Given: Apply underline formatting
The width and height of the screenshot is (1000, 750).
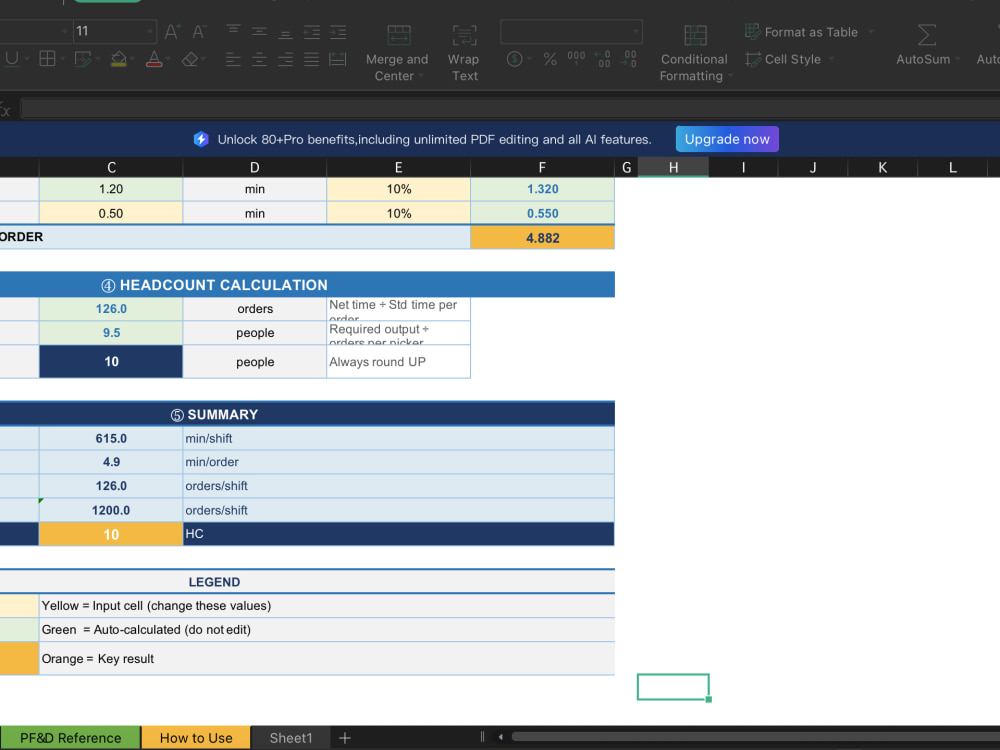Looking at the screenshot, I should click(11, 59).
